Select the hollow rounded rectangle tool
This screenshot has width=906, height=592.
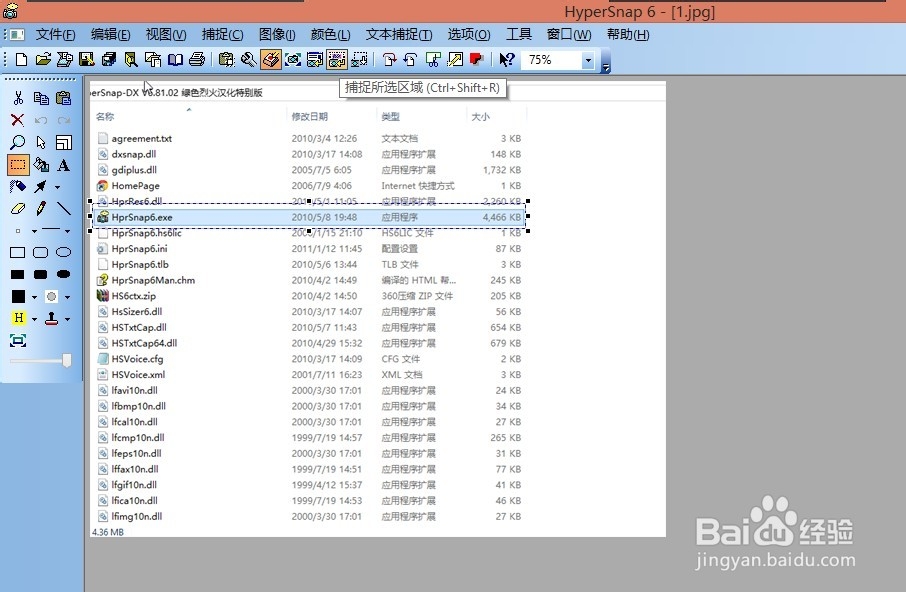coord(41,252)
